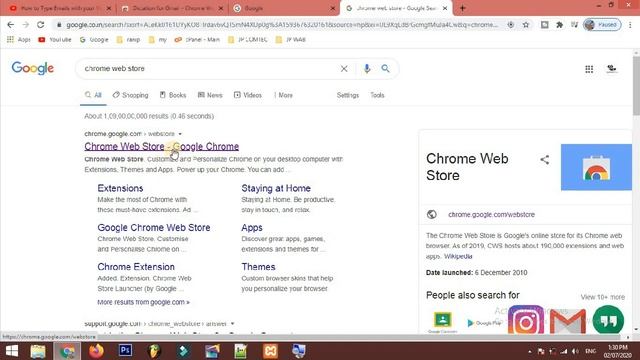Image resolution: width=640 pixels, height=360 pixels.
Task: Switch to the How to Type Emails tab
Action: (59, 8)
